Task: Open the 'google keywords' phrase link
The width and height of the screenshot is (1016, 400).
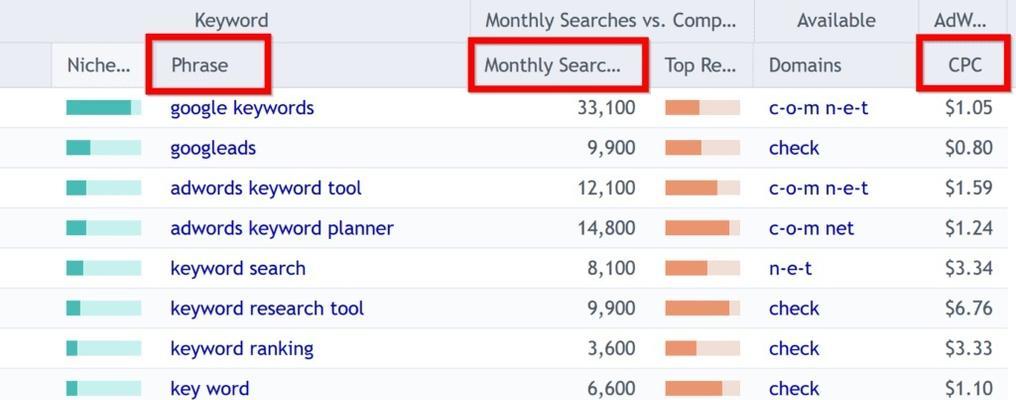Action: [242, 108]
